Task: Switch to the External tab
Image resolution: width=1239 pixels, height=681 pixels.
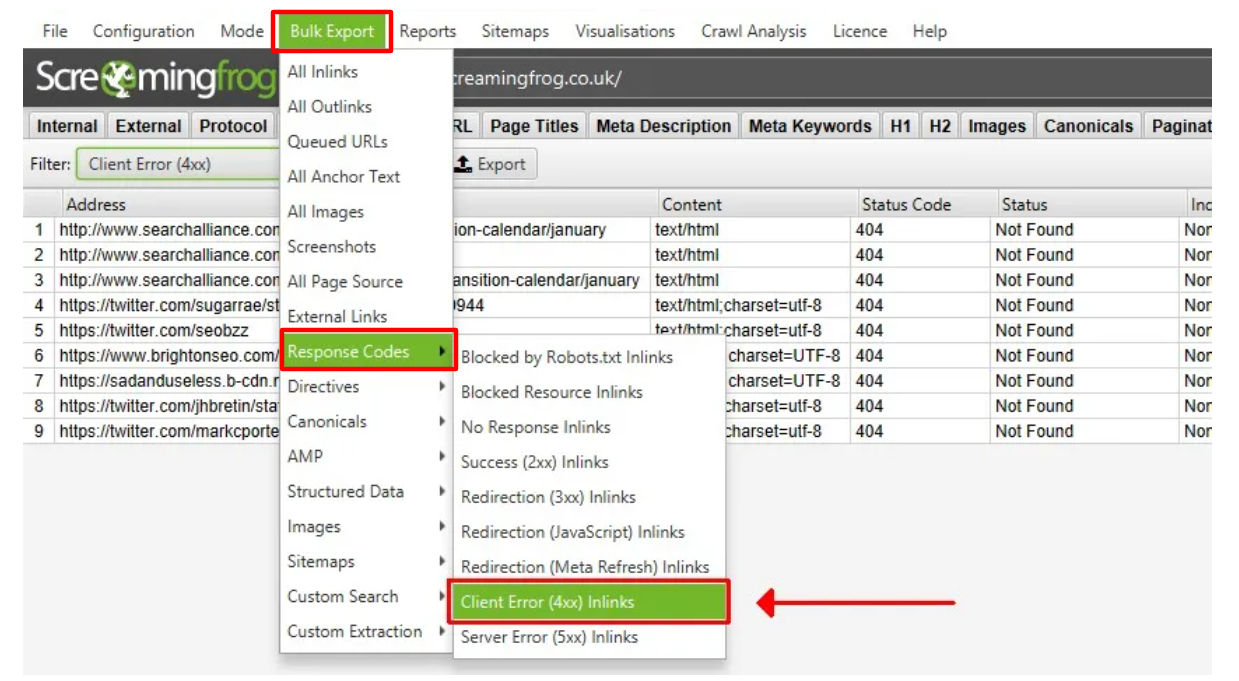Action: [148, 126]
